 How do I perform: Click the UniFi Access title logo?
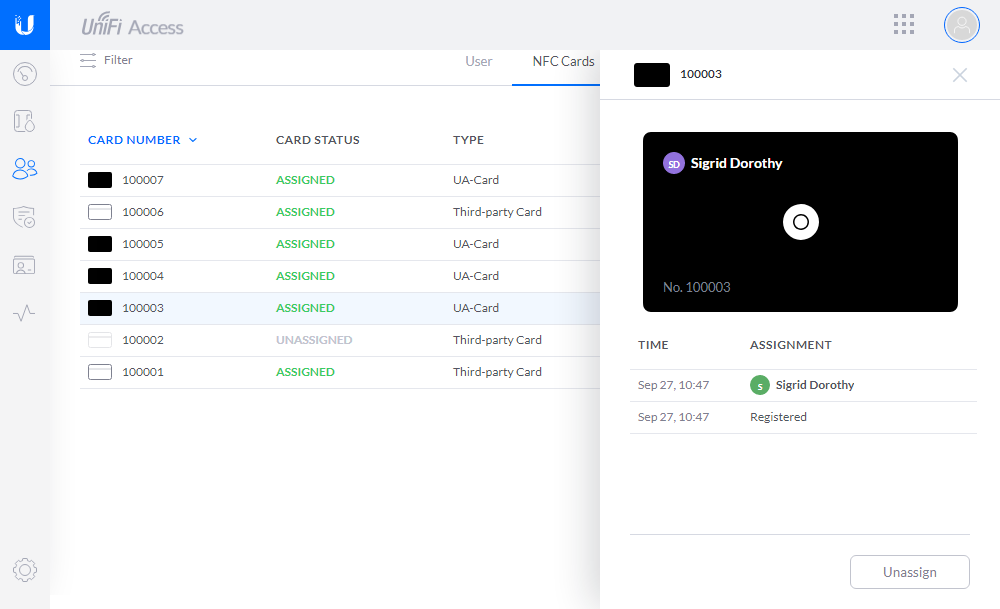tap(132, 26)
